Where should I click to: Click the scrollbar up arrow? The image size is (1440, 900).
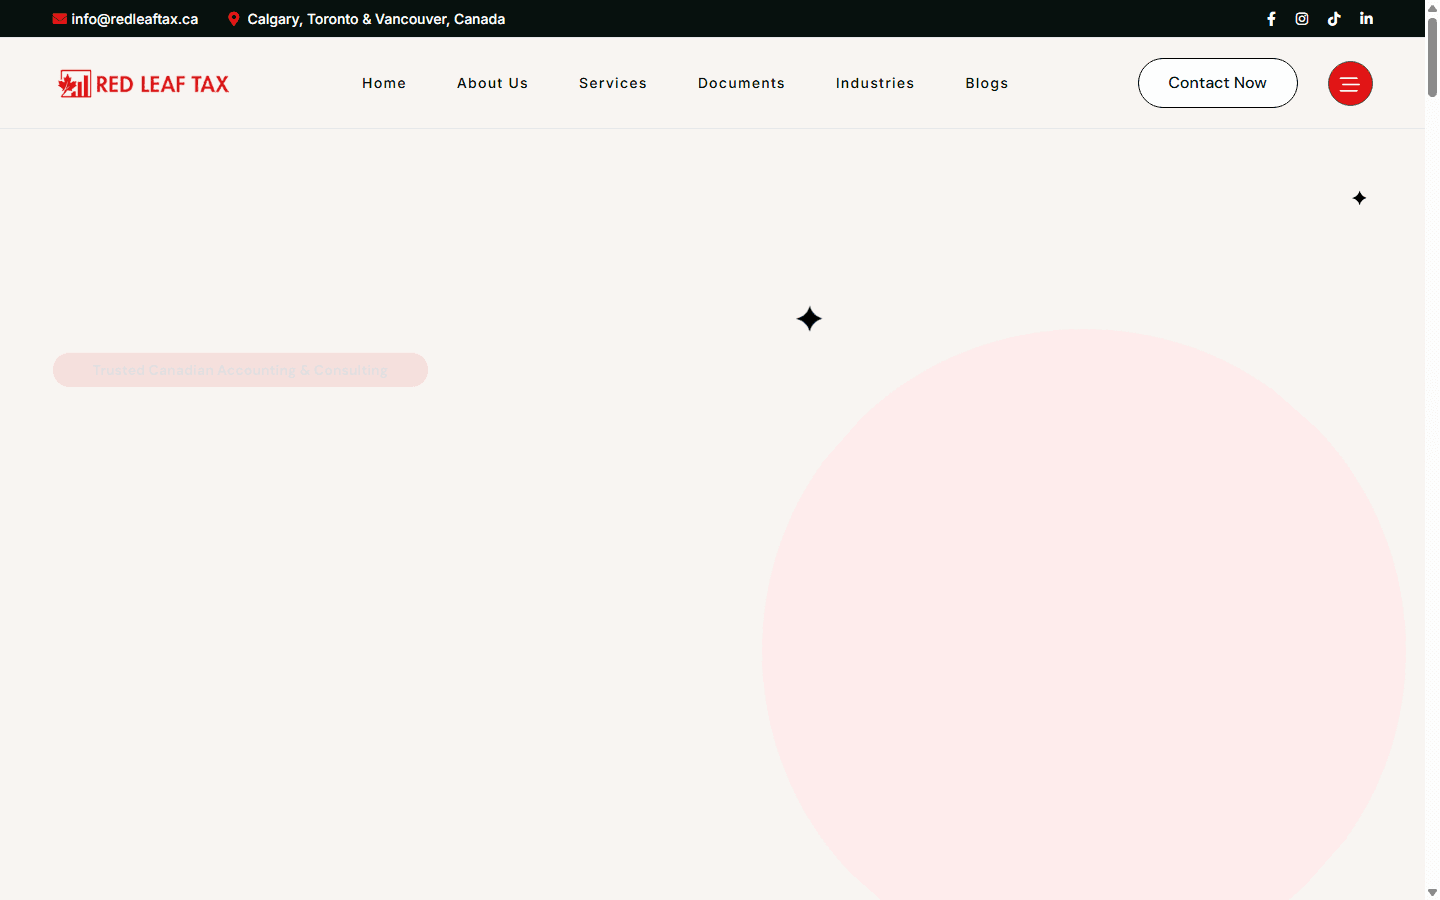1432,7
